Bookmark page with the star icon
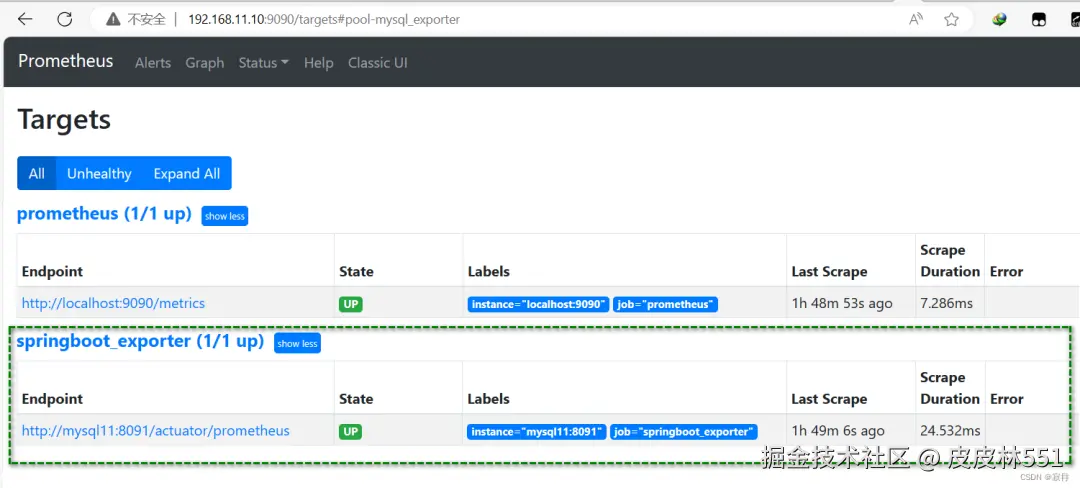 [951, 19]
